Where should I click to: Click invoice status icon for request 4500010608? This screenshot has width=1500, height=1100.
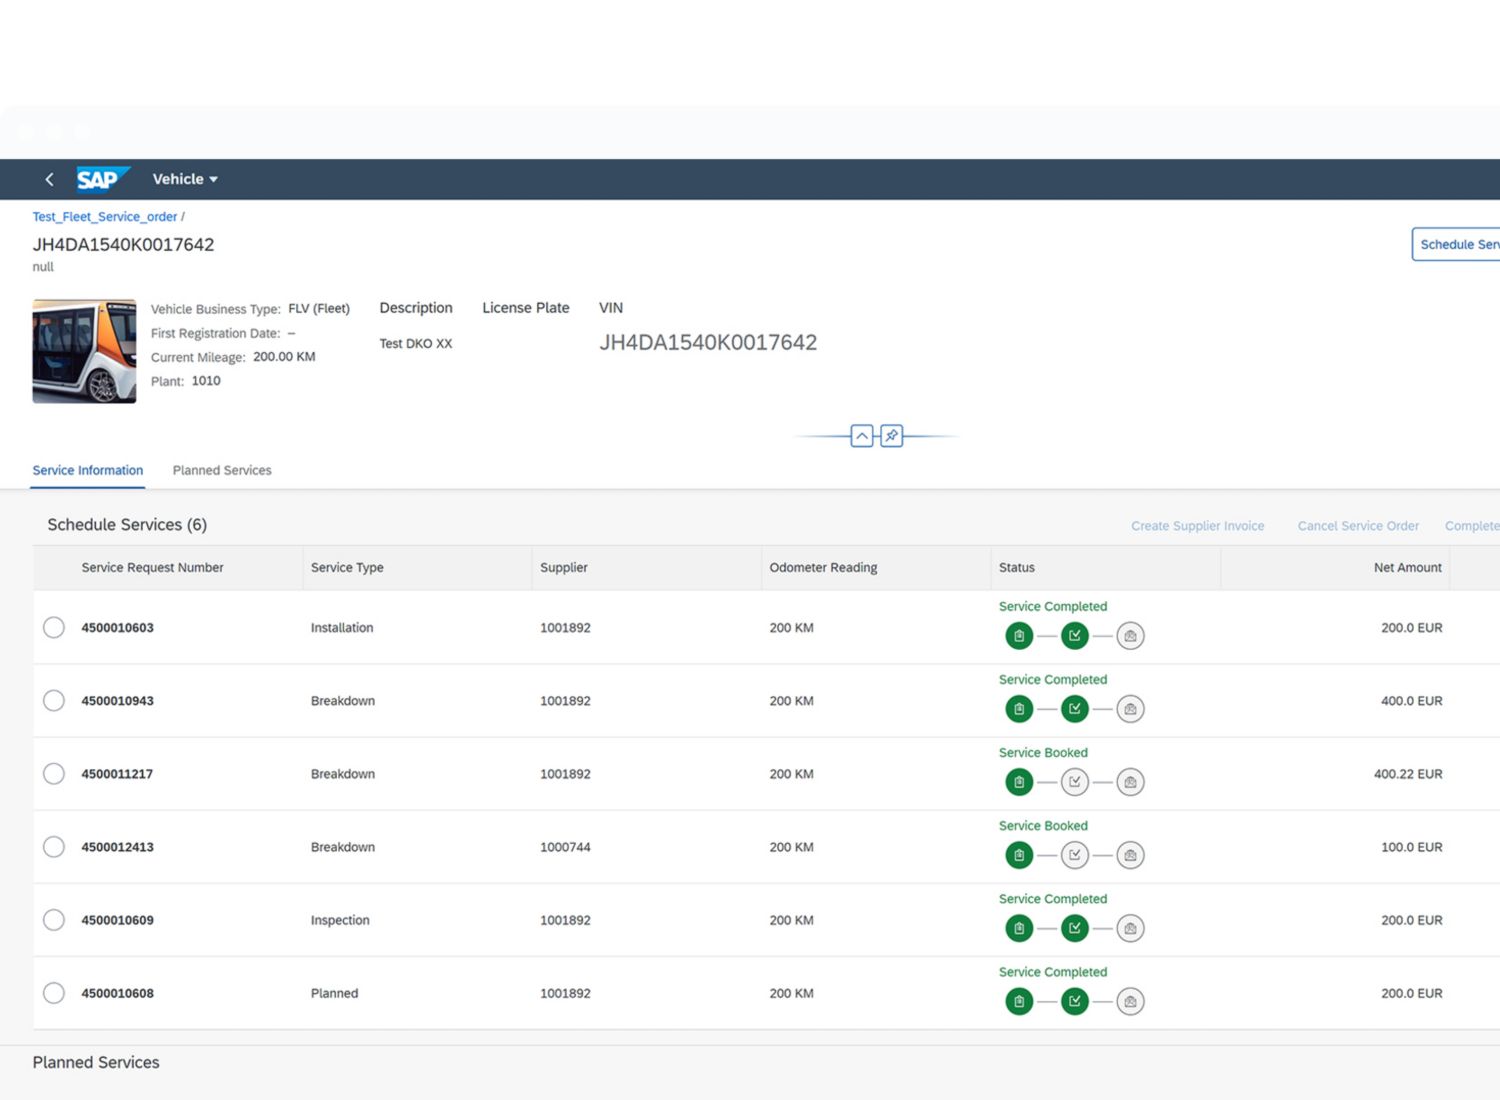coord(1130,1001)
